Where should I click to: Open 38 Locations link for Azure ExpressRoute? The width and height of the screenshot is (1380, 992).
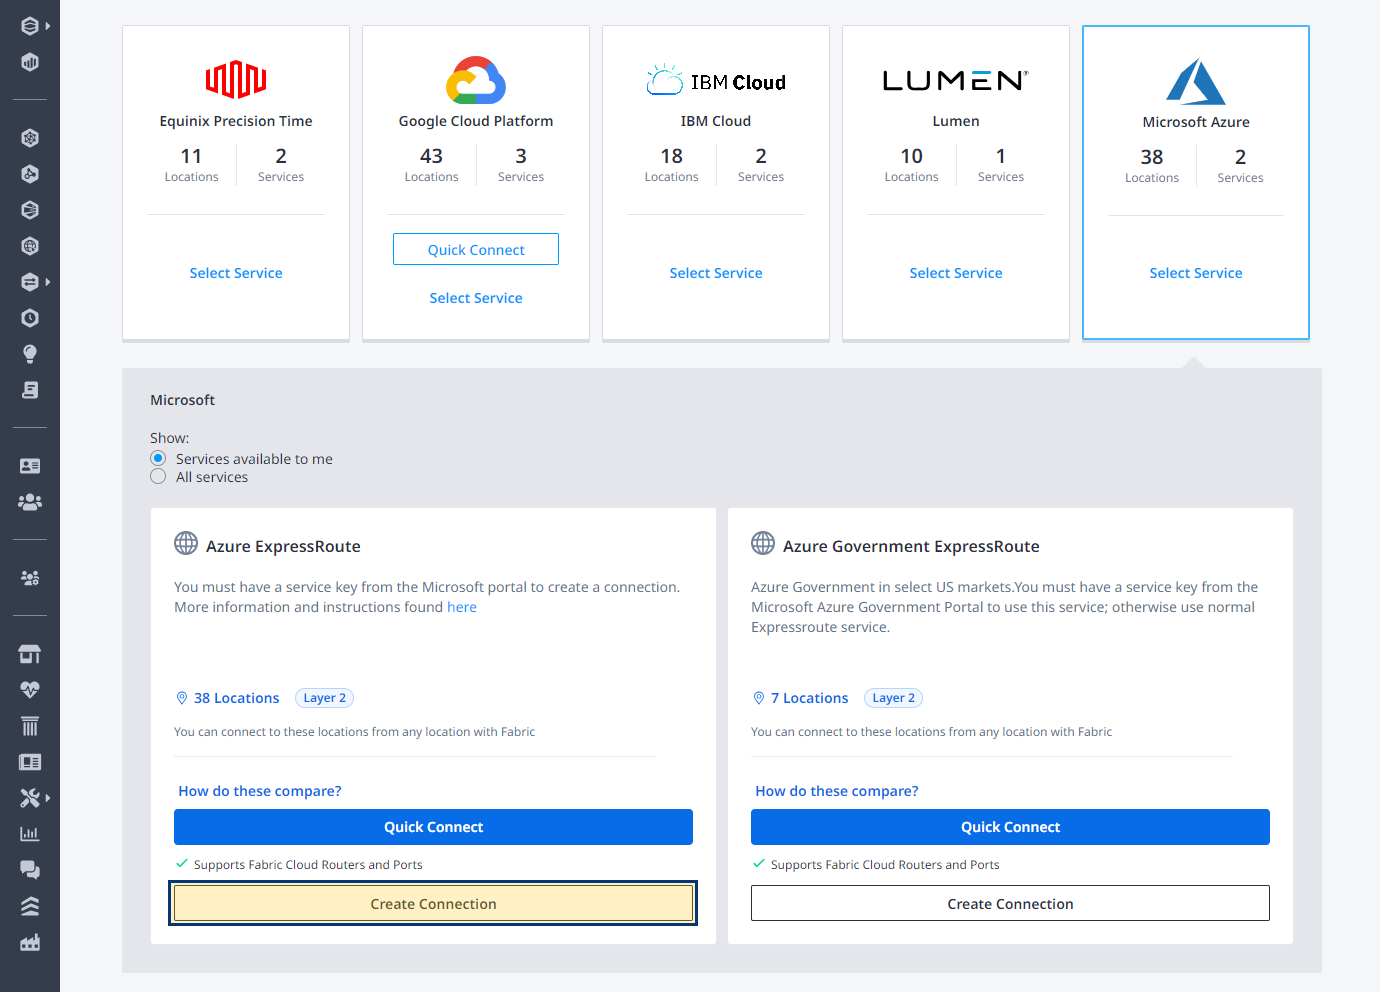[236, 698]
